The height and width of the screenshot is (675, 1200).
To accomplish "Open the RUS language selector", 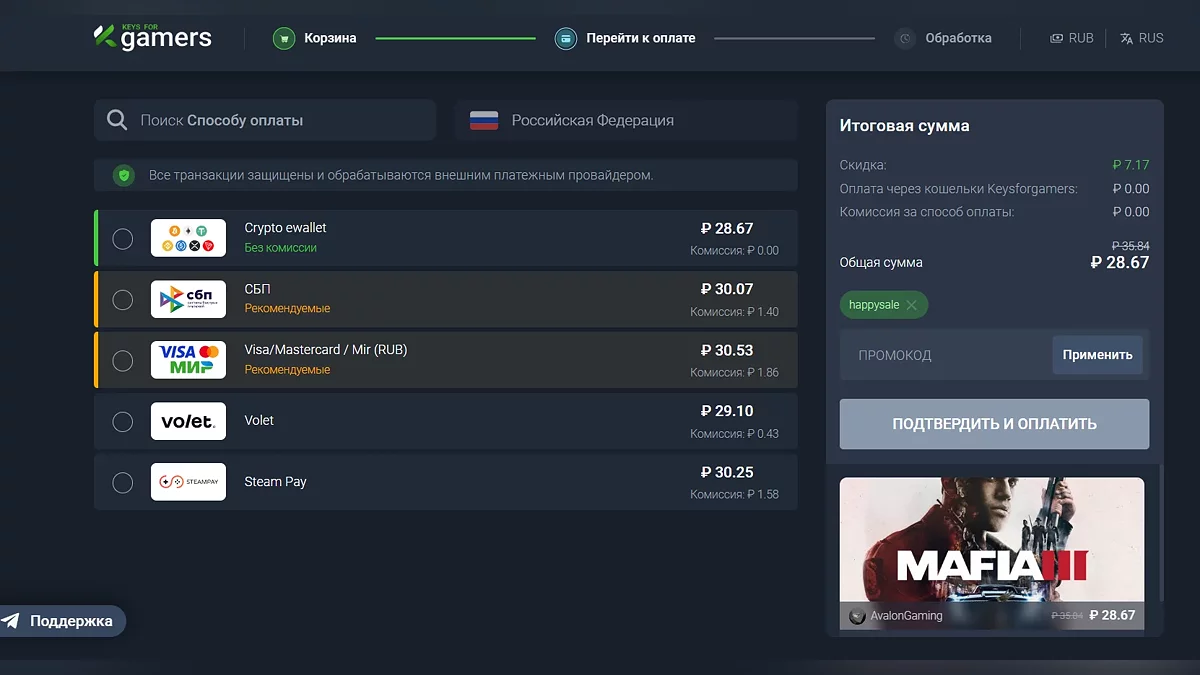I will (x=1142, y=38).
